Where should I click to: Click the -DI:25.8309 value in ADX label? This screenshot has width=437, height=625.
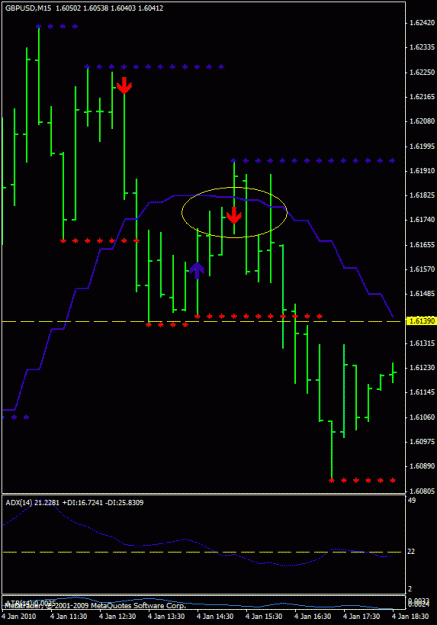point(122,503)
